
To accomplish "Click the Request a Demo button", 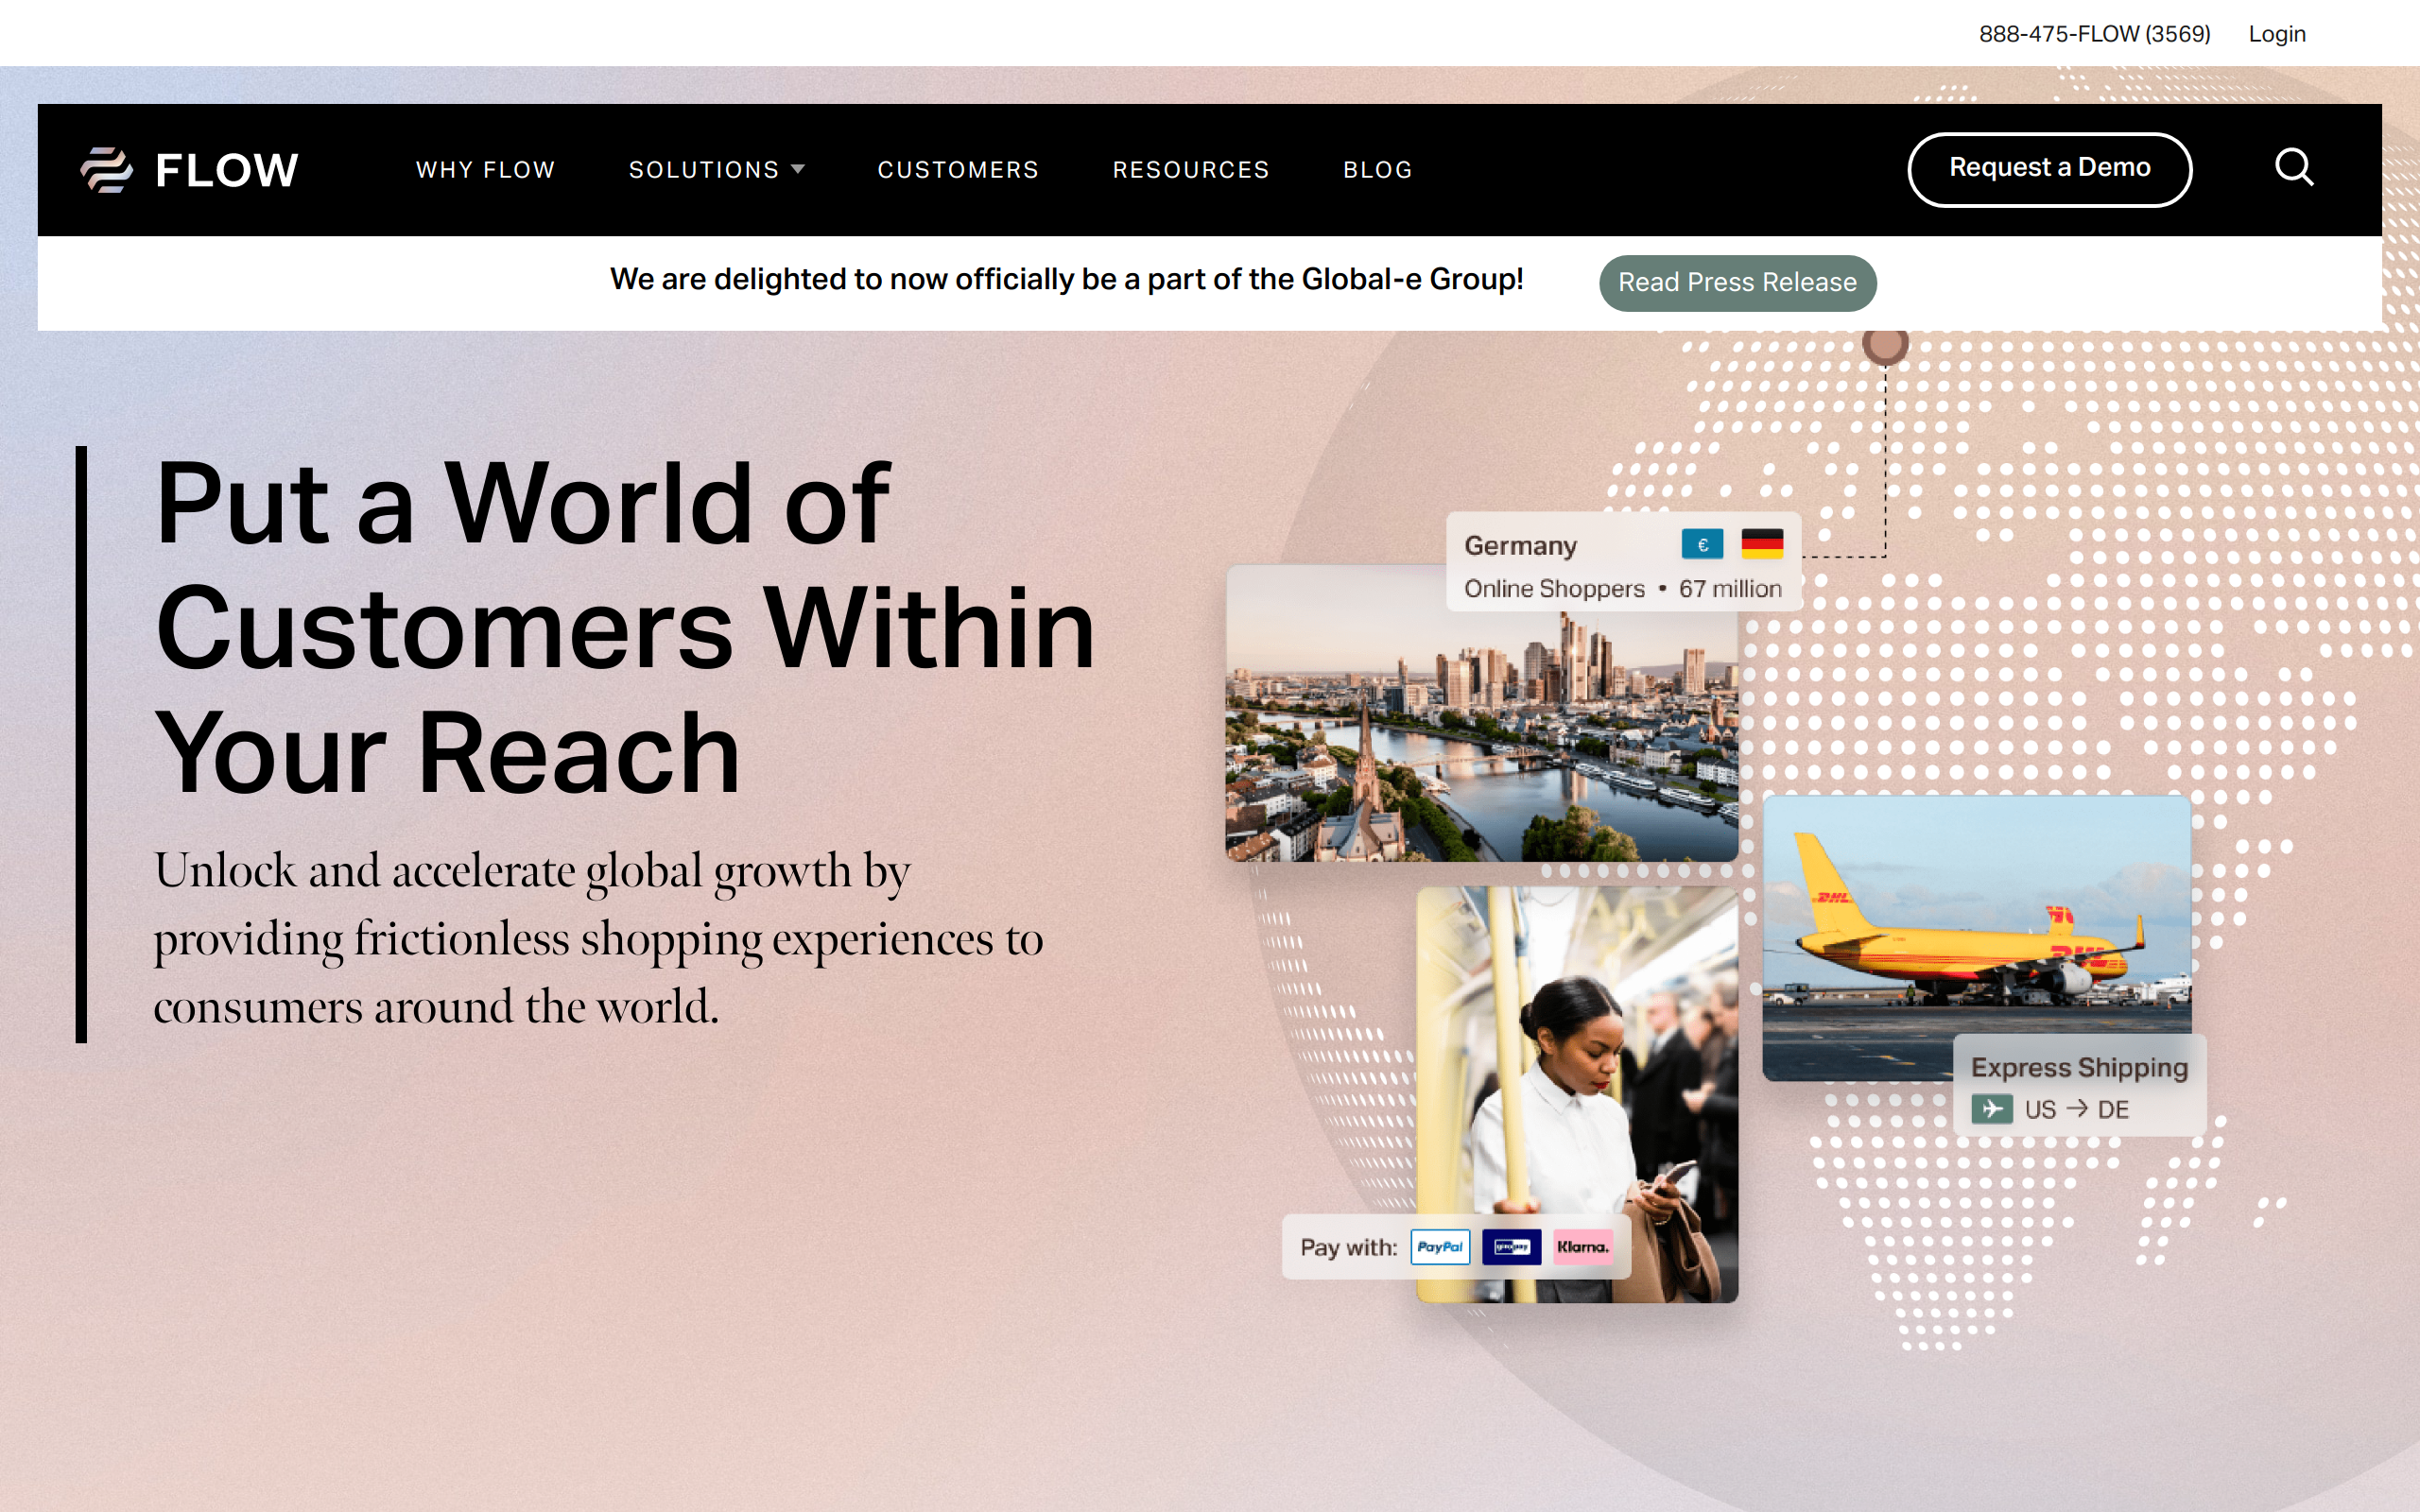I will pos(2049,169).
